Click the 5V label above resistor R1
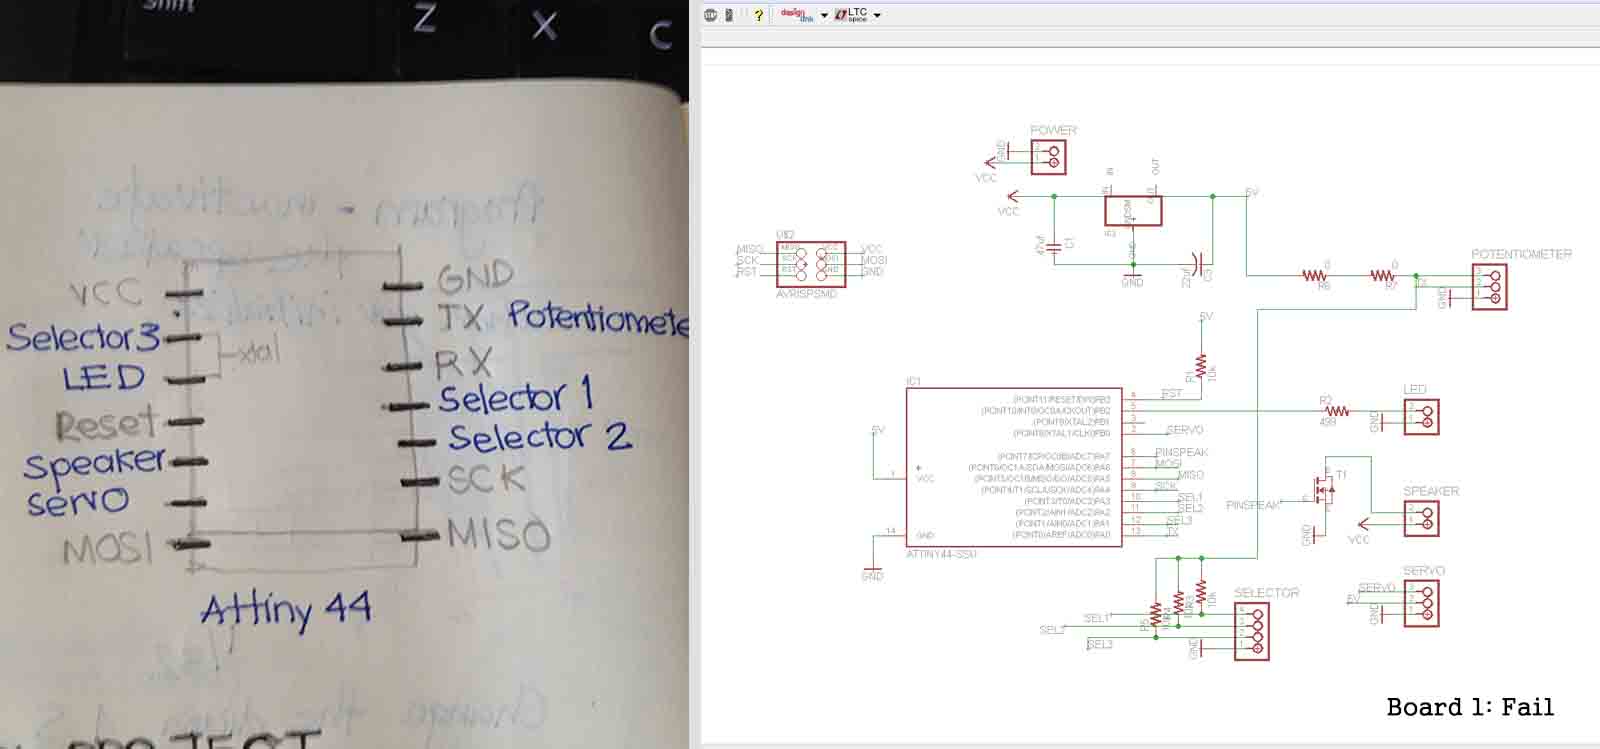This screenshot has width=1600, height=749. tap(1206, 316)
